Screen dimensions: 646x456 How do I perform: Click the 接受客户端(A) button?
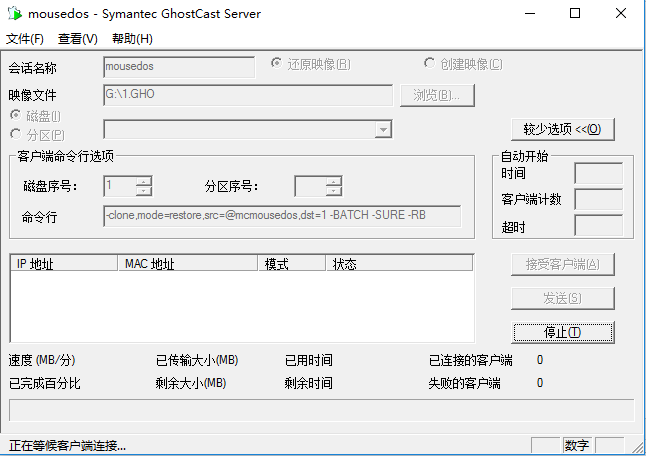tap(562, 264)
